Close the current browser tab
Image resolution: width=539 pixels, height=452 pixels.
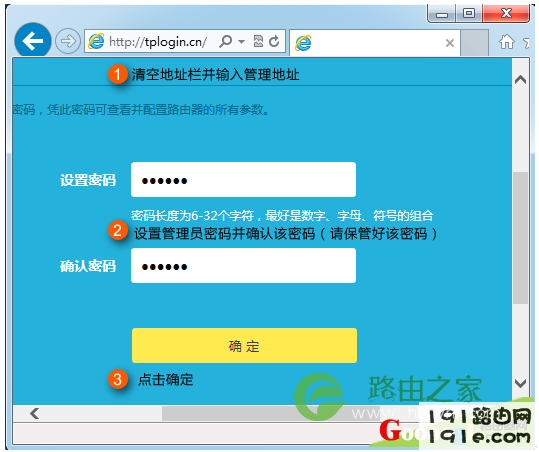[450, 43]
